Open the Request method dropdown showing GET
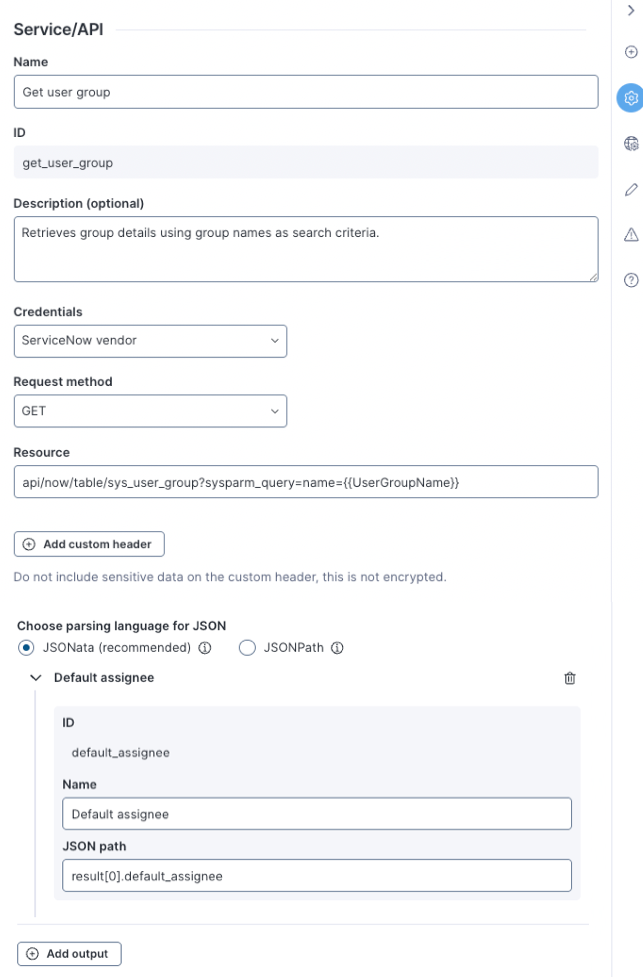Image resolution: width=643 pixels, height=977 pixels. [150, 411]
